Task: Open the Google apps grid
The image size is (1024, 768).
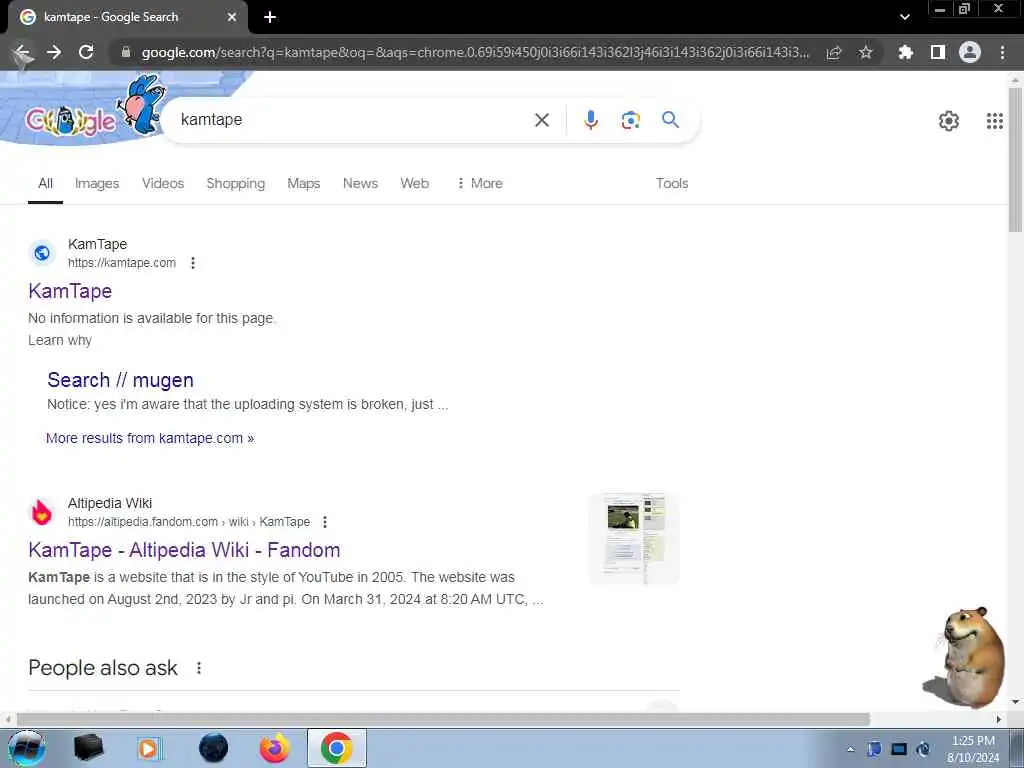Action: click(994, 121)
